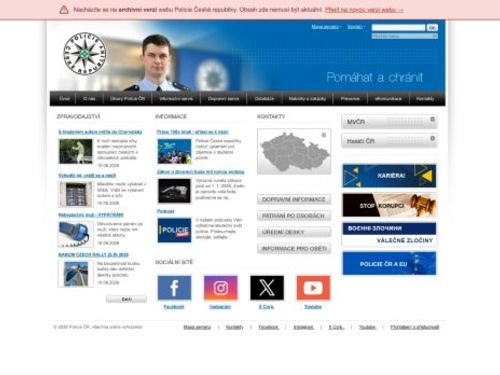
Task: Click the small icon on Hasiči ČR button
Action: [432, 138]
